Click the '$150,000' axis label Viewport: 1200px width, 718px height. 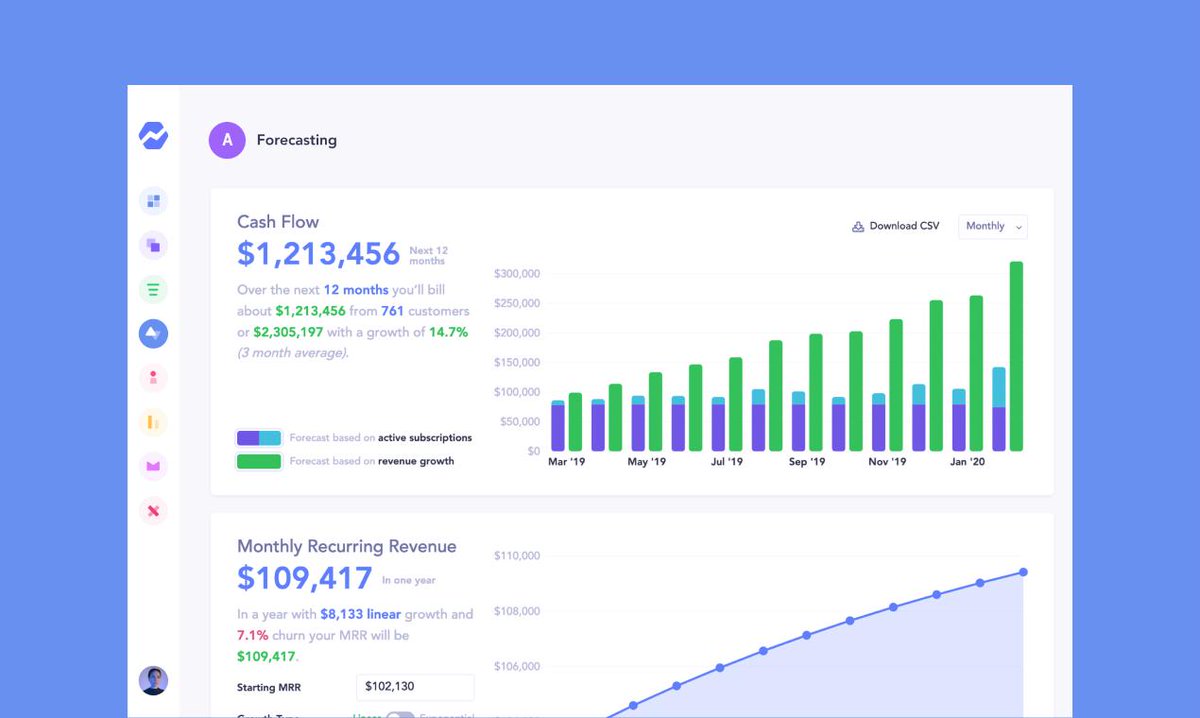pyautogui.click(x=517, y=362)
